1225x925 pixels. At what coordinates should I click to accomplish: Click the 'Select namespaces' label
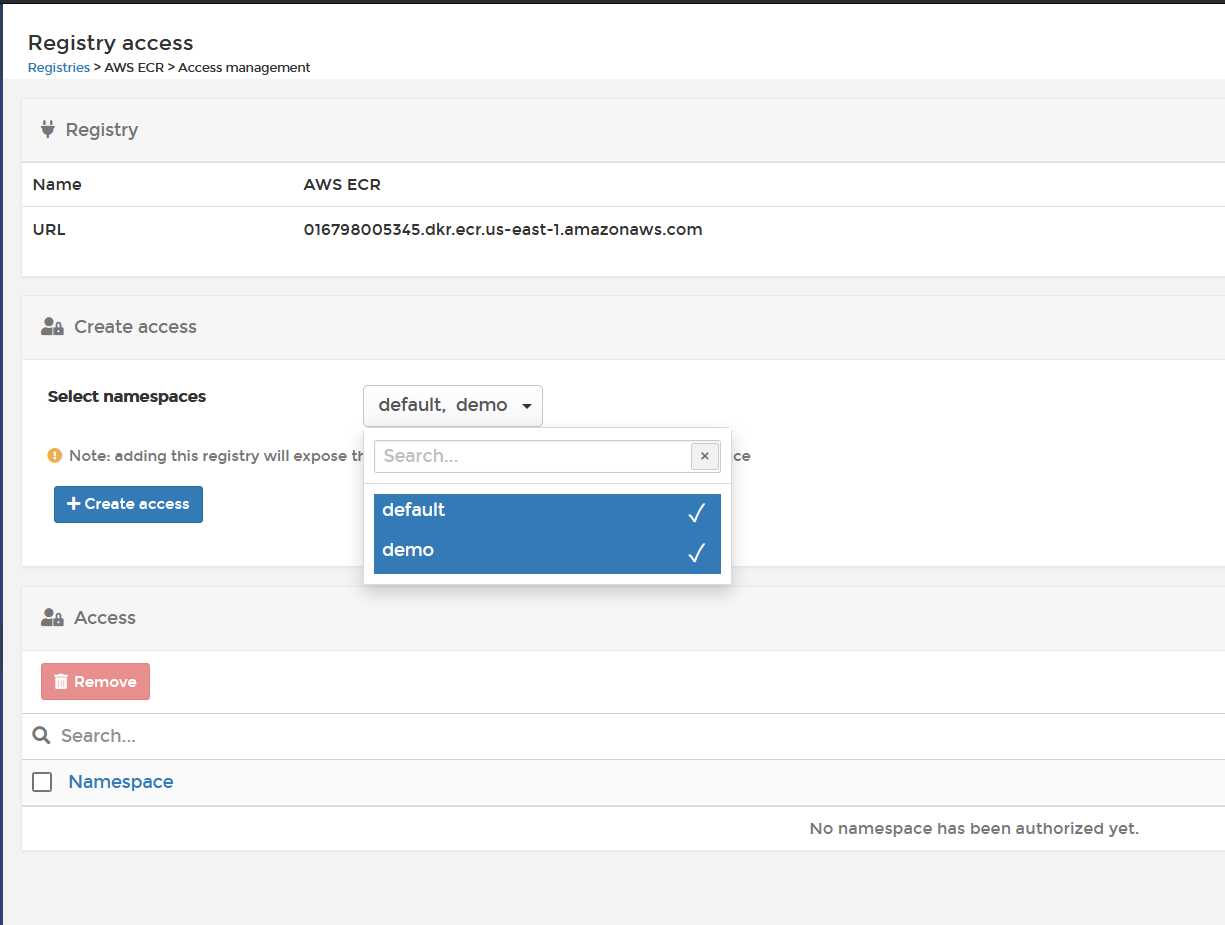(127, 396)
